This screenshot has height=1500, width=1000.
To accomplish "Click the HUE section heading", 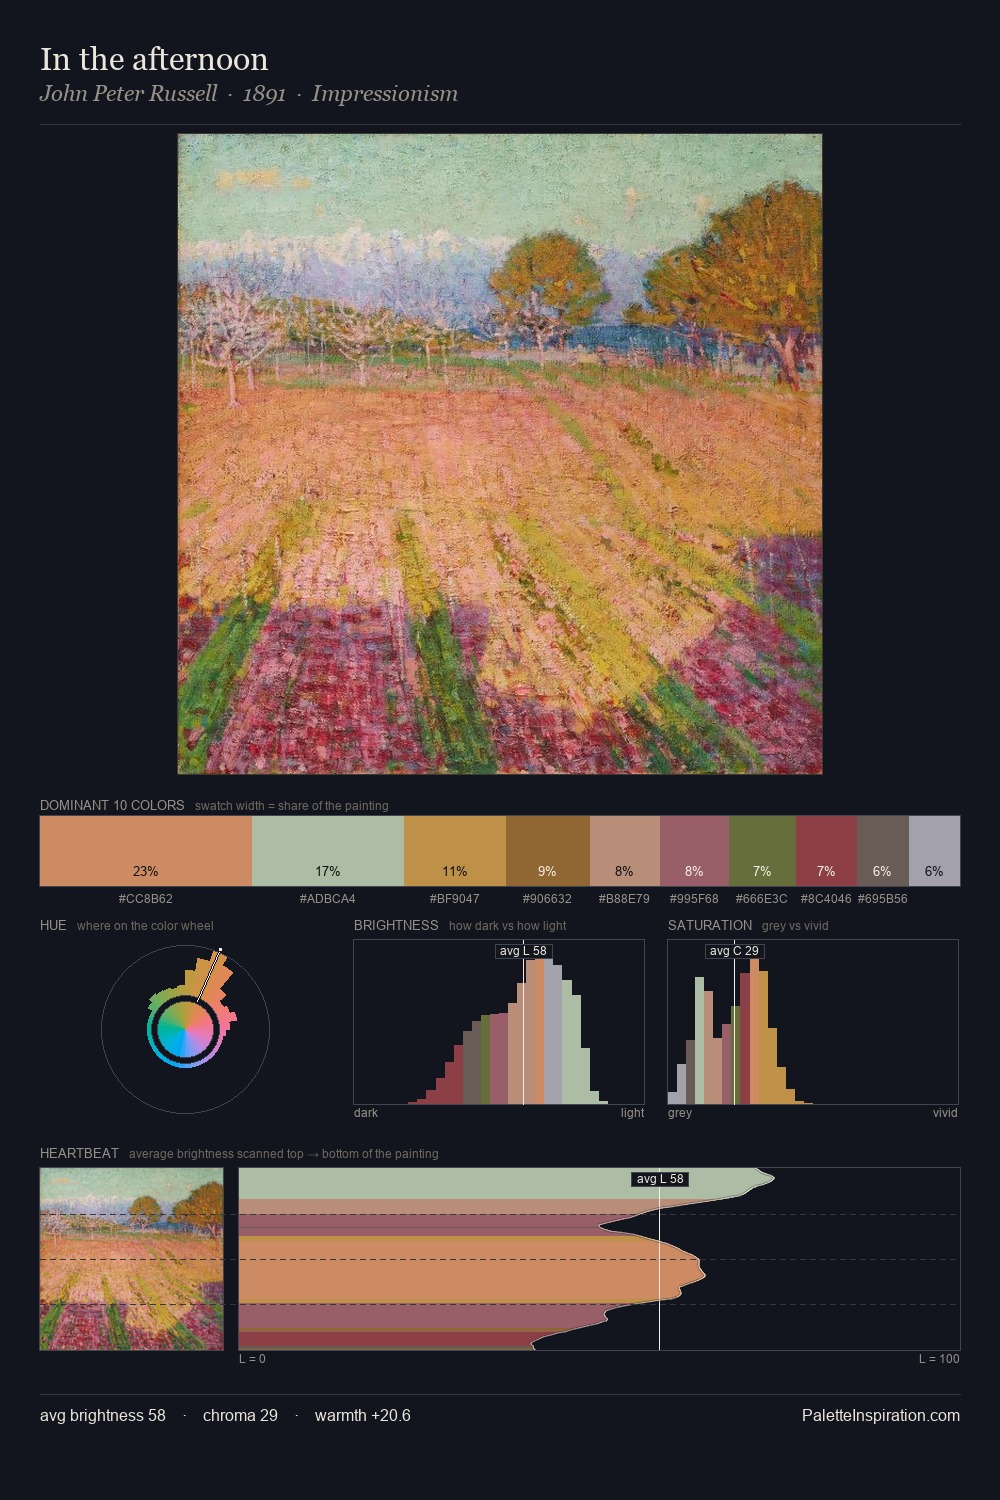I will click(53, 925).
